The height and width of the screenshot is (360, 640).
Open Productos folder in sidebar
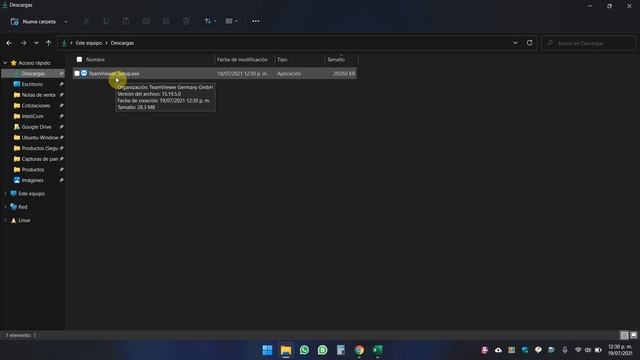pyautogui.click(x=33, y=169)
